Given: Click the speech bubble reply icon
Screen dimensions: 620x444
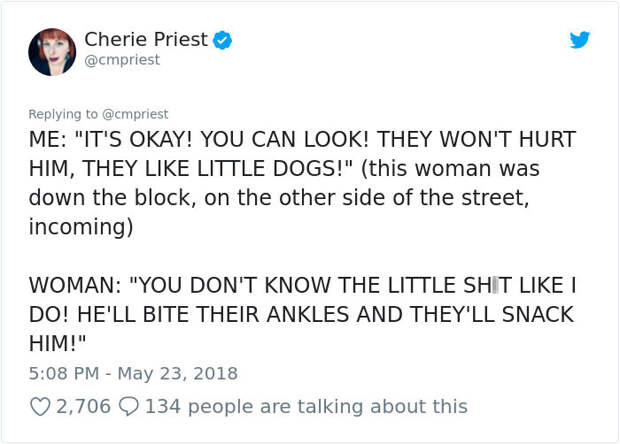Looking at the screenshot, I should coord(129,406).
